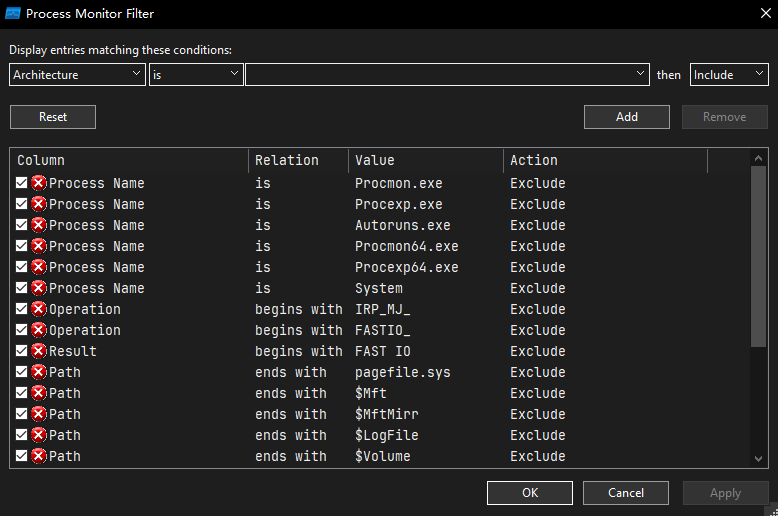Click the filter value input field
This screenshot has height=516, width=778.
(440, 75)
